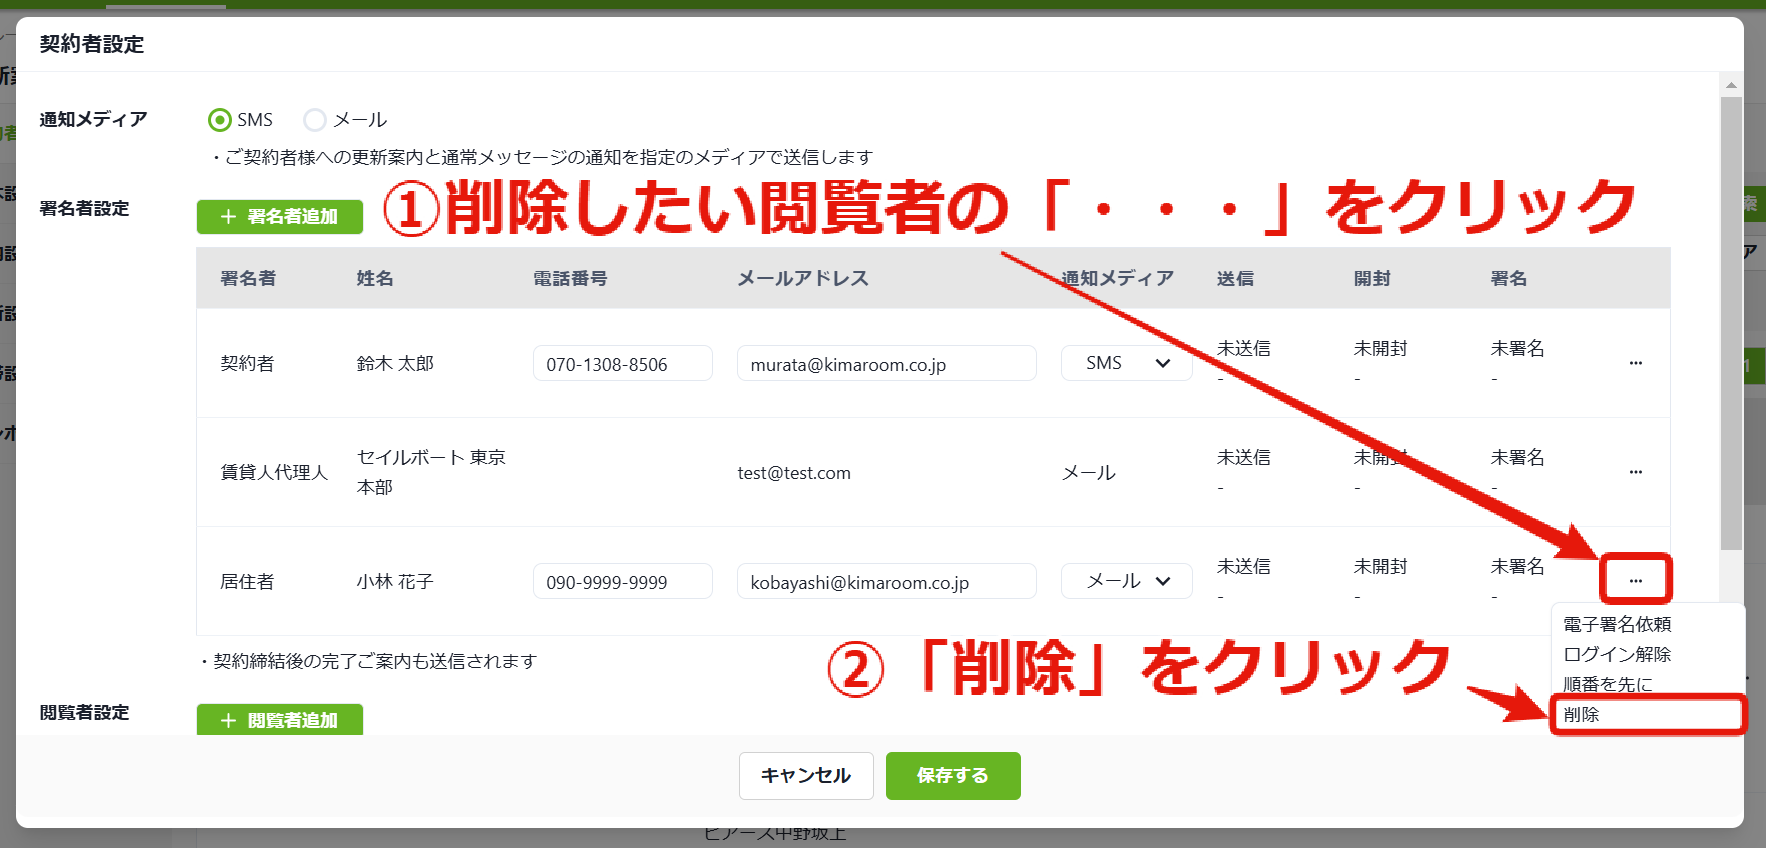Choose ログイン解除 from the context menu
The width and height of the screenshot is (1766, 848).
(1617, 654)
